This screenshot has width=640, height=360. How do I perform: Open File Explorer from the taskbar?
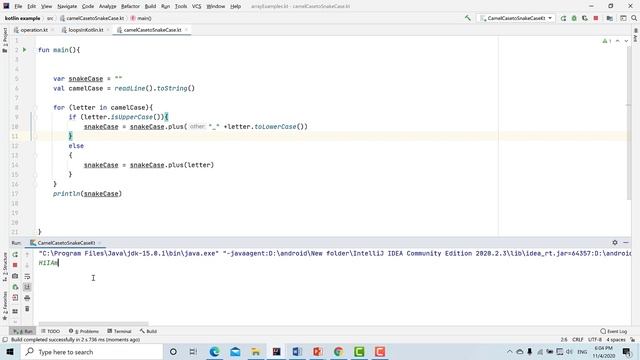pyautogui.click(x=256, y=351)
